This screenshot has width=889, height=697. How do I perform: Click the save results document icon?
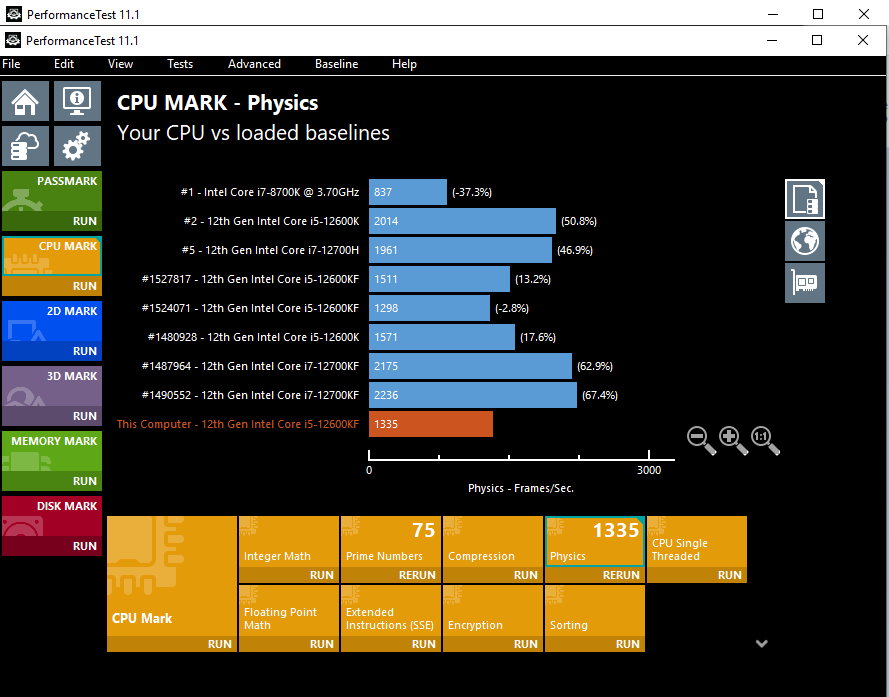click(805, 199)
